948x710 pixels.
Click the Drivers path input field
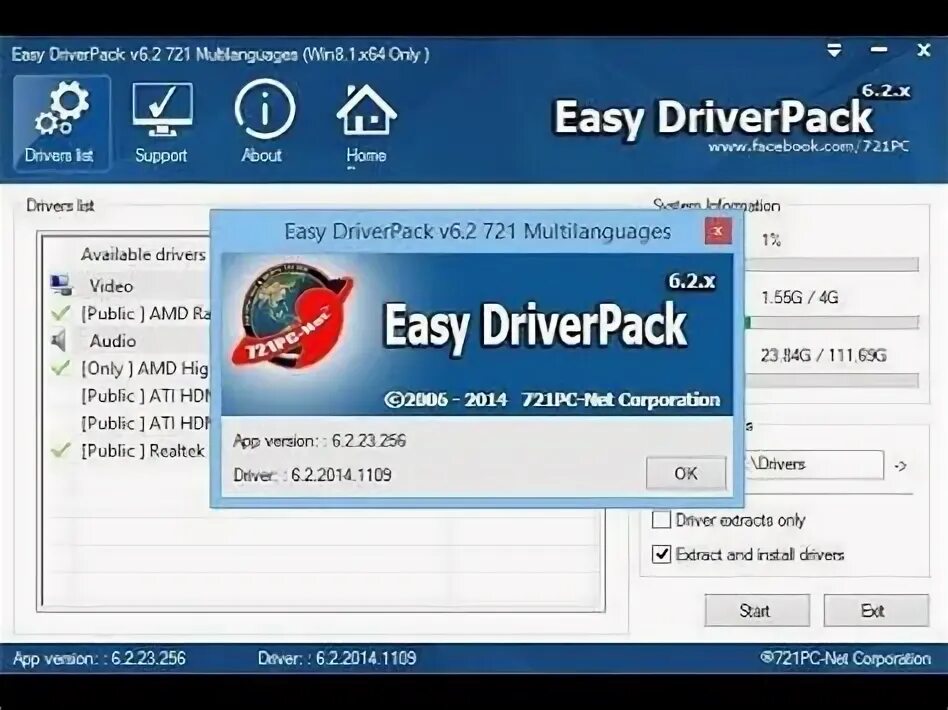point(813,464)
